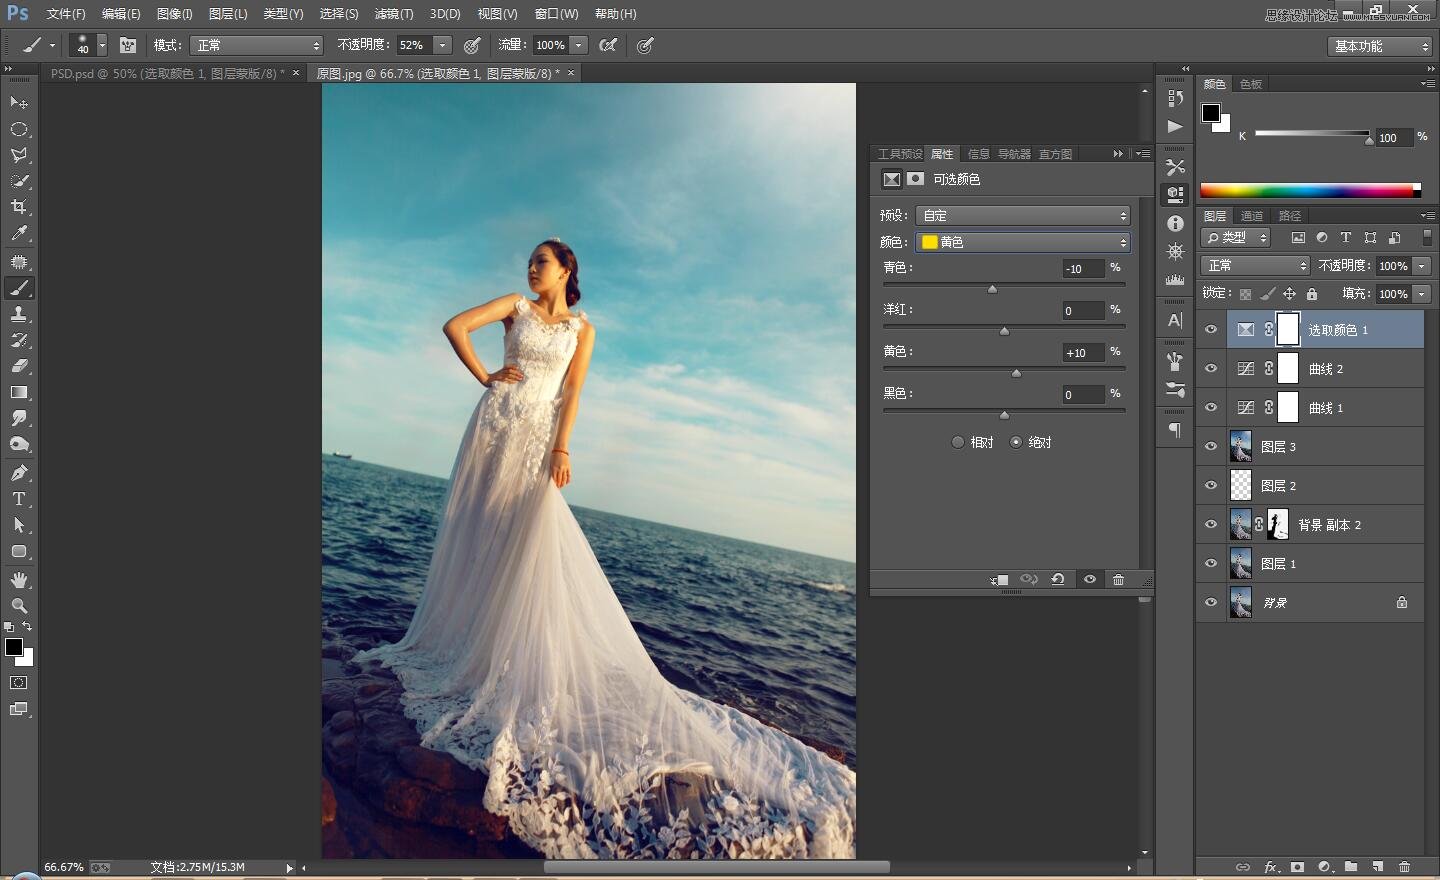
Task: Open the 滤镜(T) menu
Action: click(393, 14)
